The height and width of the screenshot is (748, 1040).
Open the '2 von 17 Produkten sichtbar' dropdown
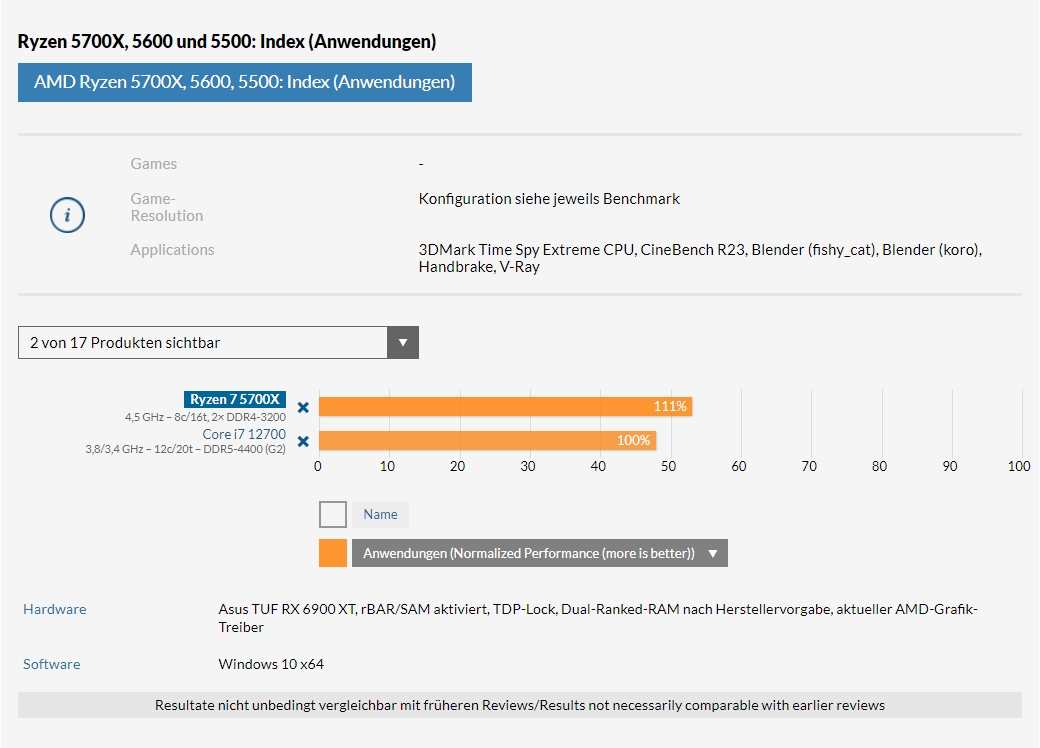coord(200,342)
